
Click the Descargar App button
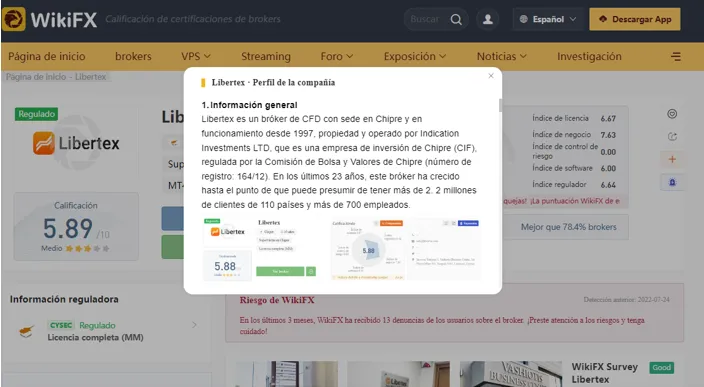(x=635, y=19)
